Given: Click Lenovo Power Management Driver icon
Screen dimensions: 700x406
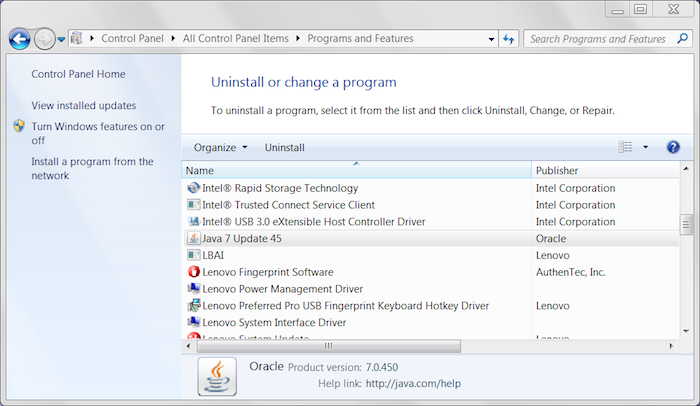Looking at the screenshot, I should click(x=193, y=289).
